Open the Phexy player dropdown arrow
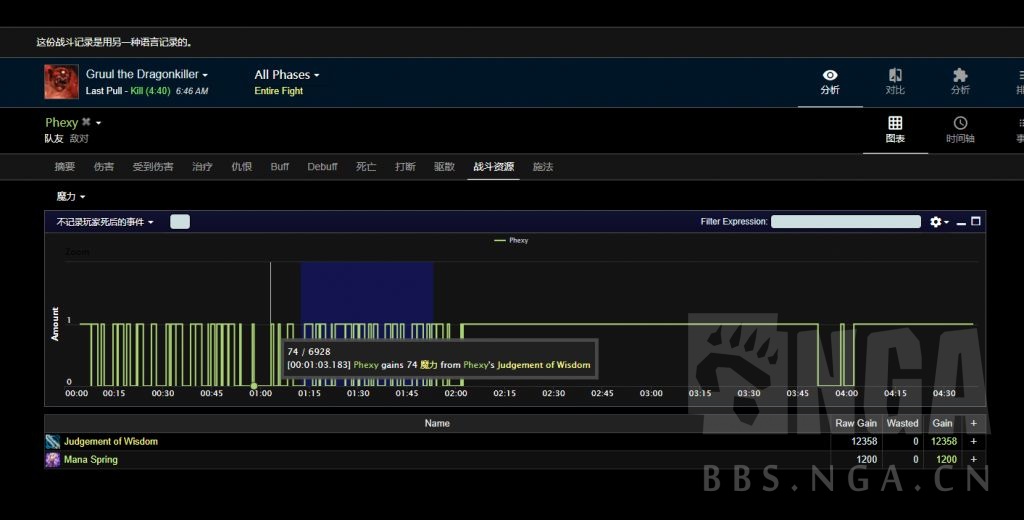 [x=99, y=123]
